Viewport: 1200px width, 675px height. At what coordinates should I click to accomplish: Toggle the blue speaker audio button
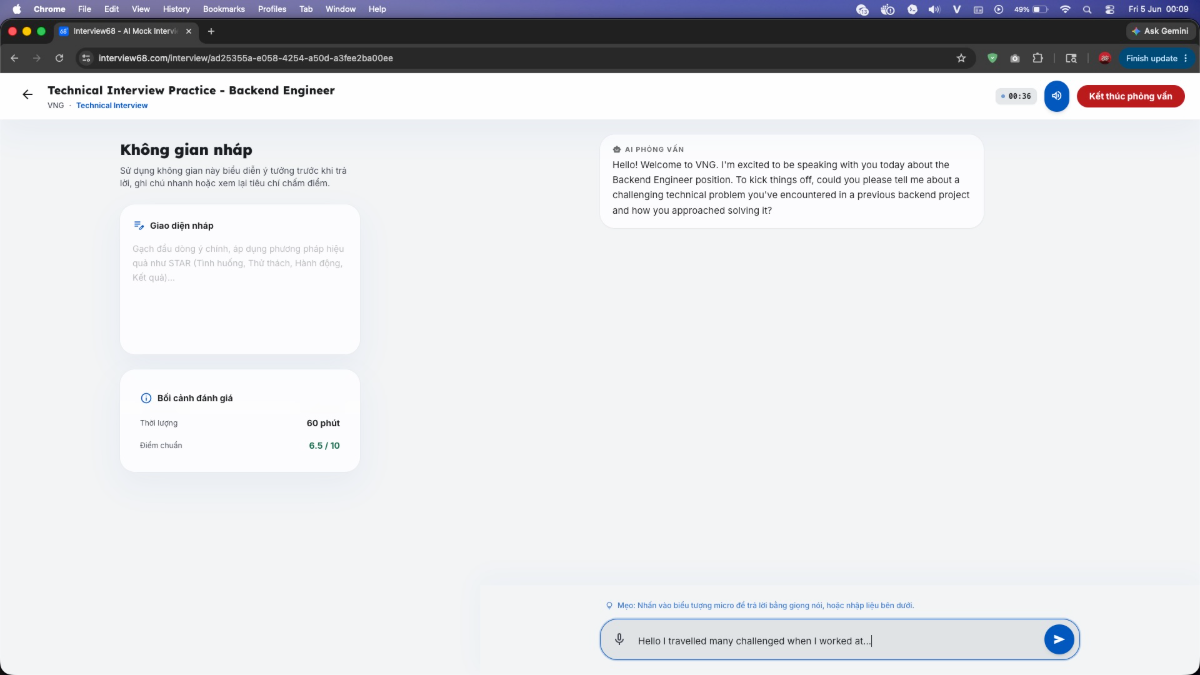coord(1056,96)
